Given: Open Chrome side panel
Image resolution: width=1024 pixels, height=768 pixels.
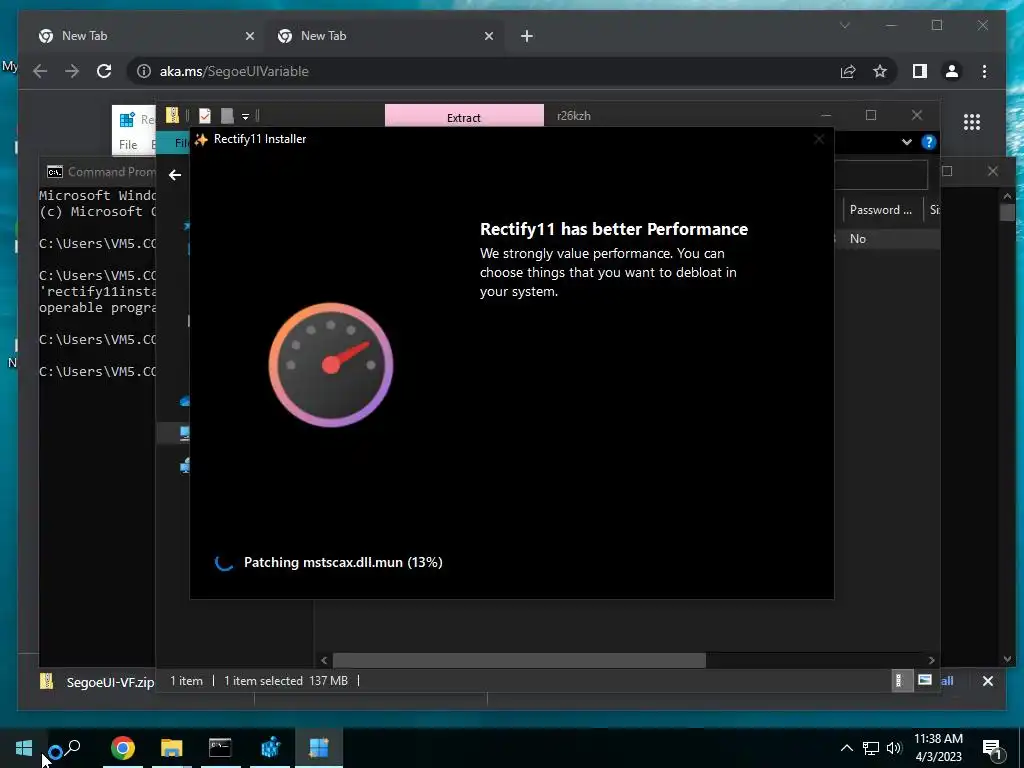Looking at the screenshot, I should coord(920,71).
